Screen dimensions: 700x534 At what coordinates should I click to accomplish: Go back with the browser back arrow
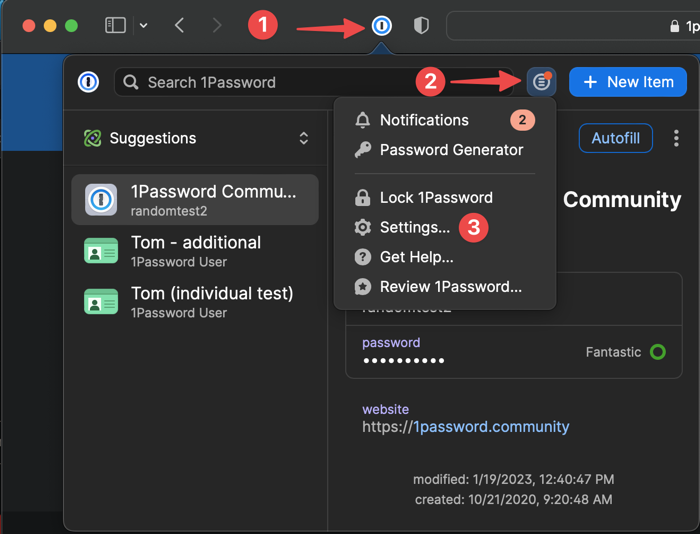pos(180,26)
